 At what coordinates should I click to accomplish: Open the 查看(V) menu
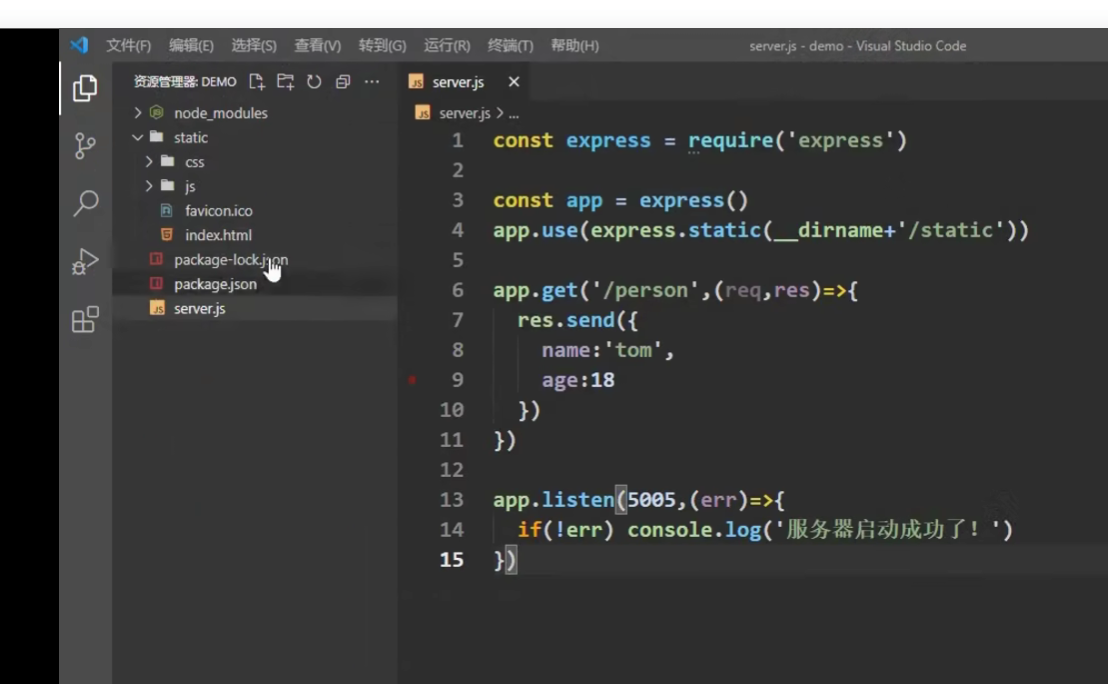pyautogui.click(x=317, y=46)
